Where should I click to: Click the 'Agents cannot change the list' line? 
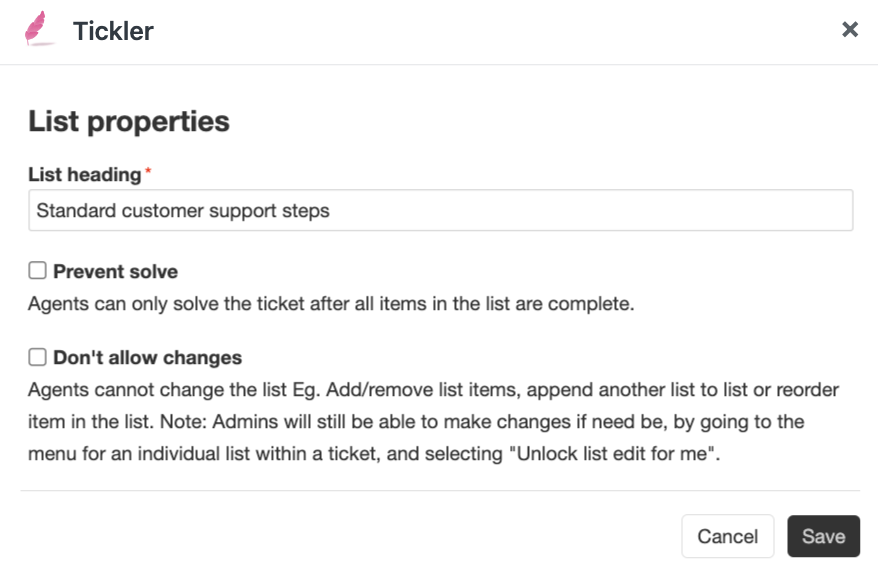click(433, 390)
